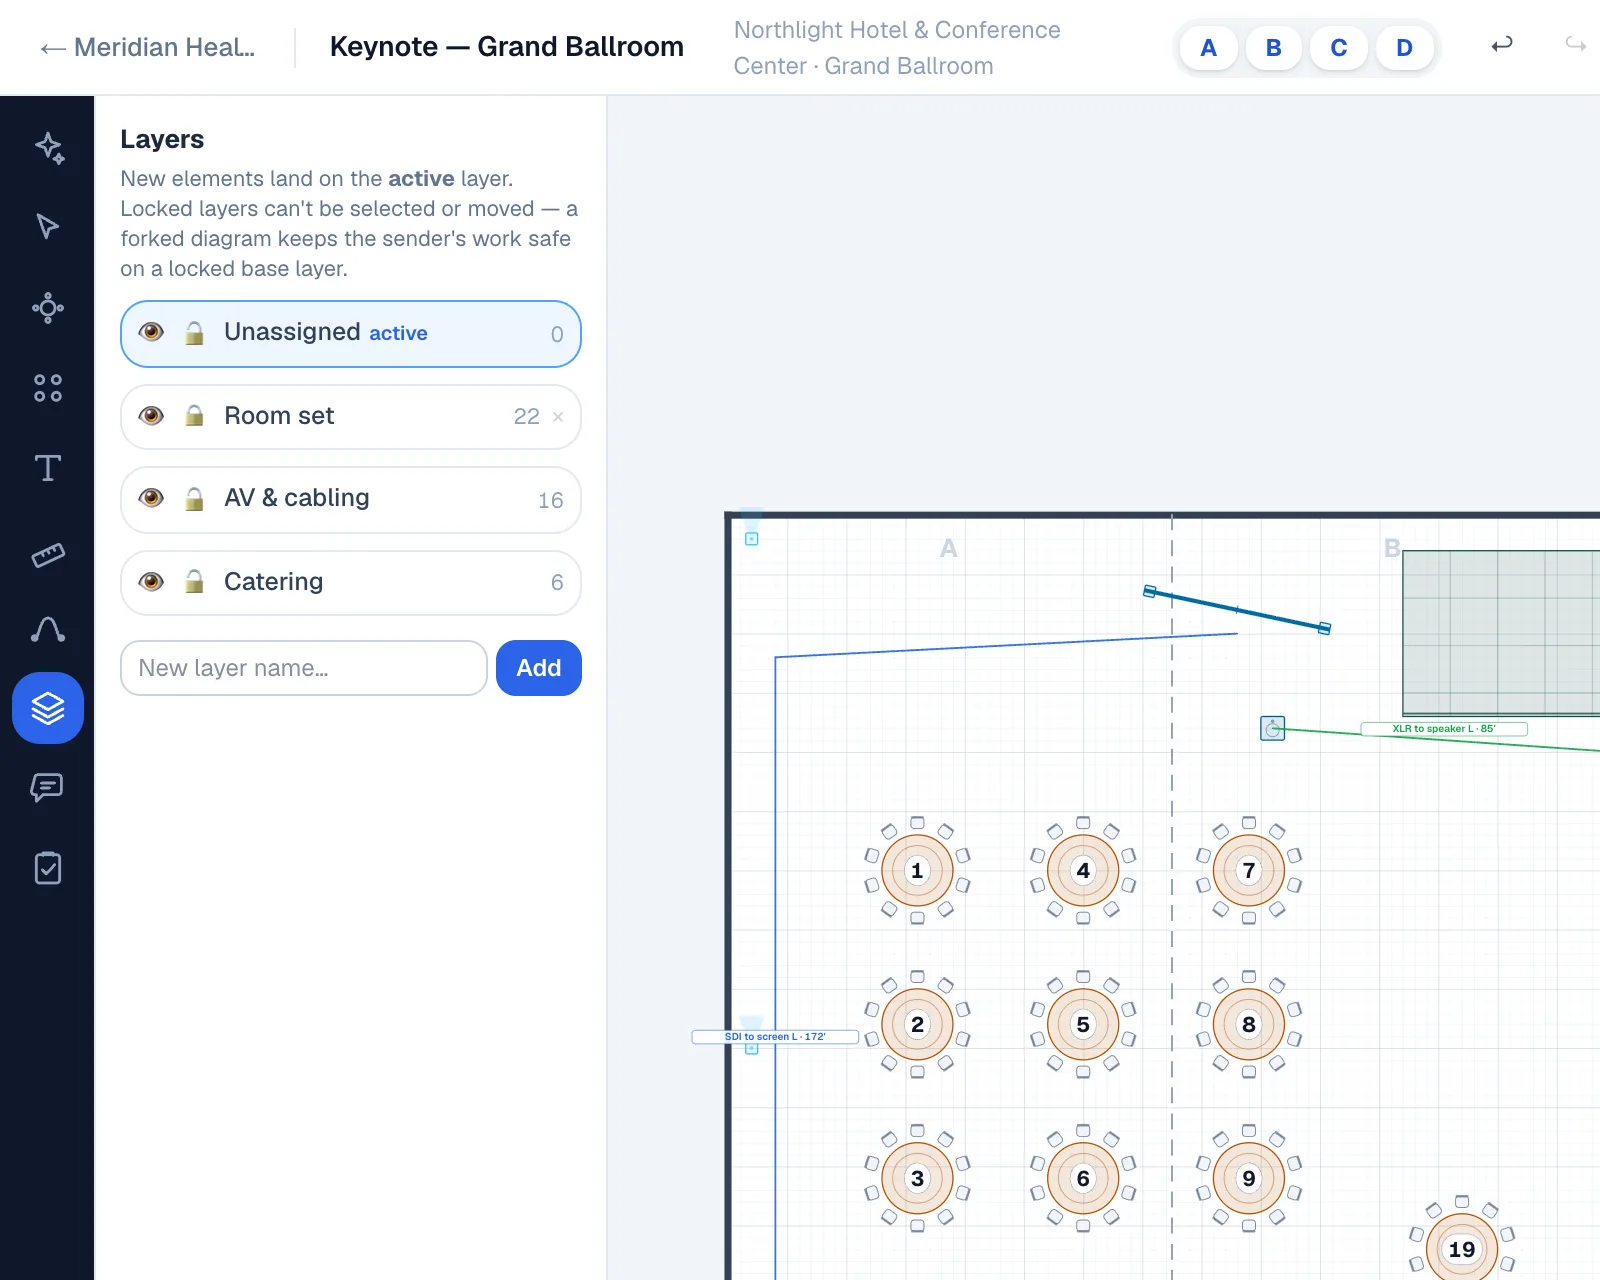Go back to Meridian Heal... project

148,47
